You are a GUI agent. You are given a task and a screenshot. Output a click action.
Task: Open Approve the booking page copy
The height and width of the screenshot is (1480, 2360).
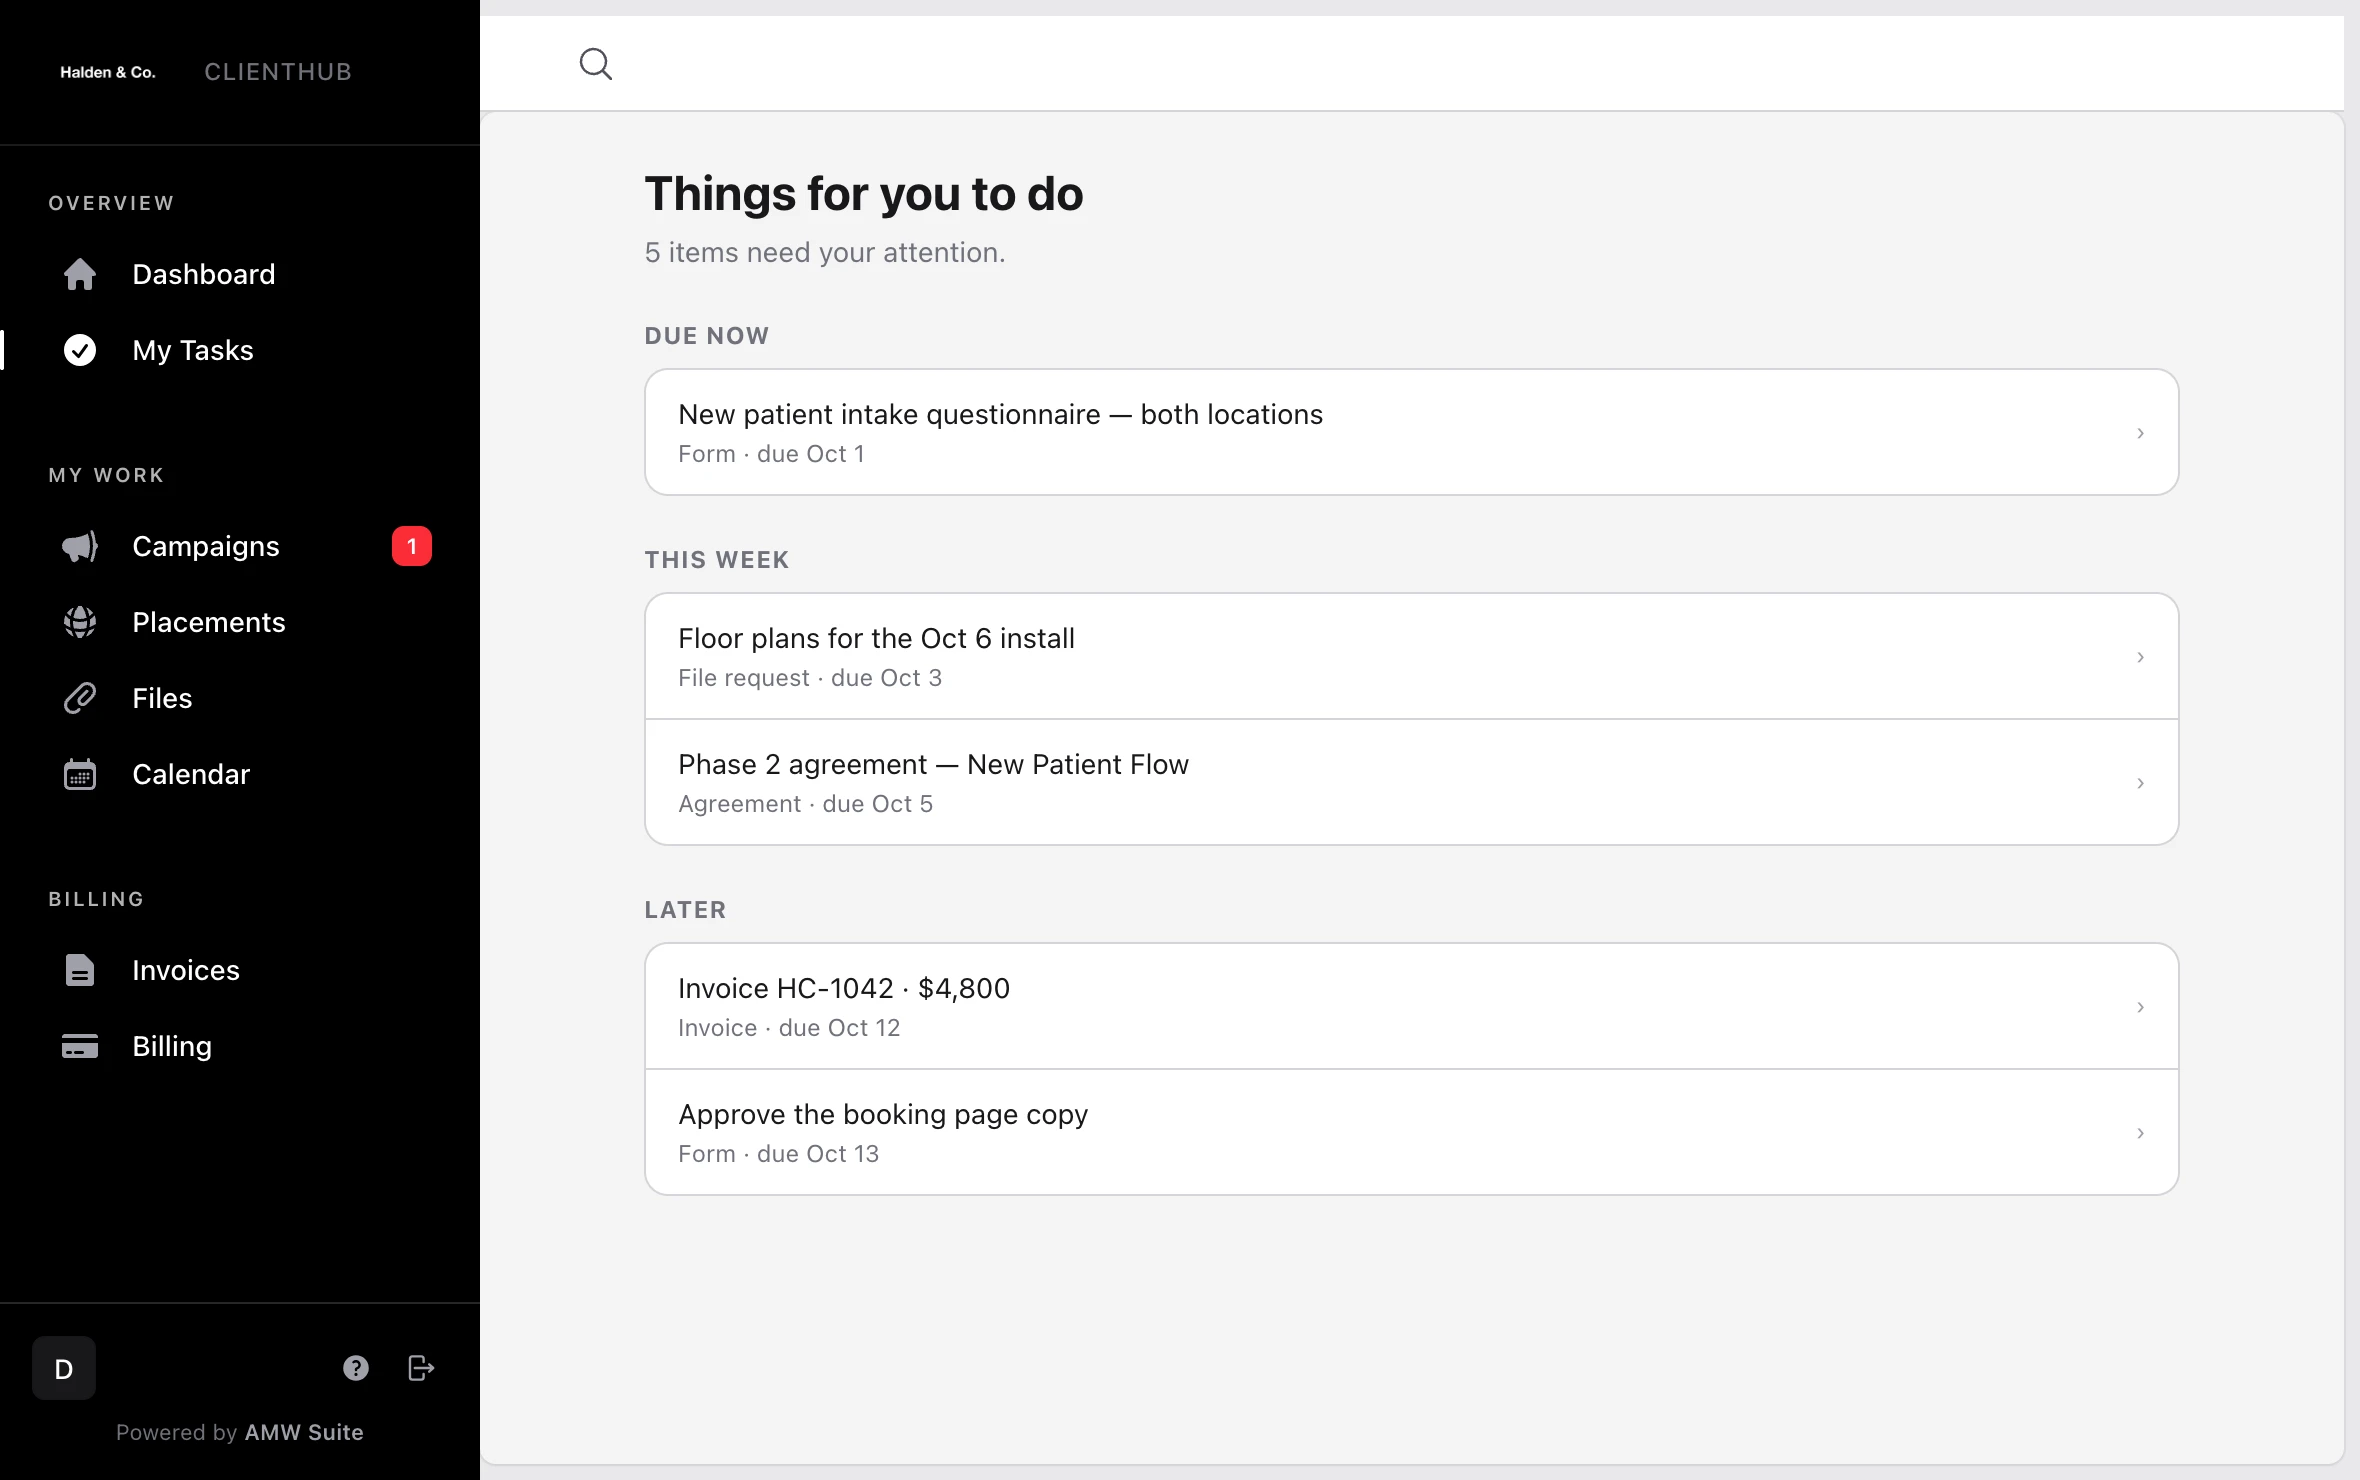coord(1412,1132)
